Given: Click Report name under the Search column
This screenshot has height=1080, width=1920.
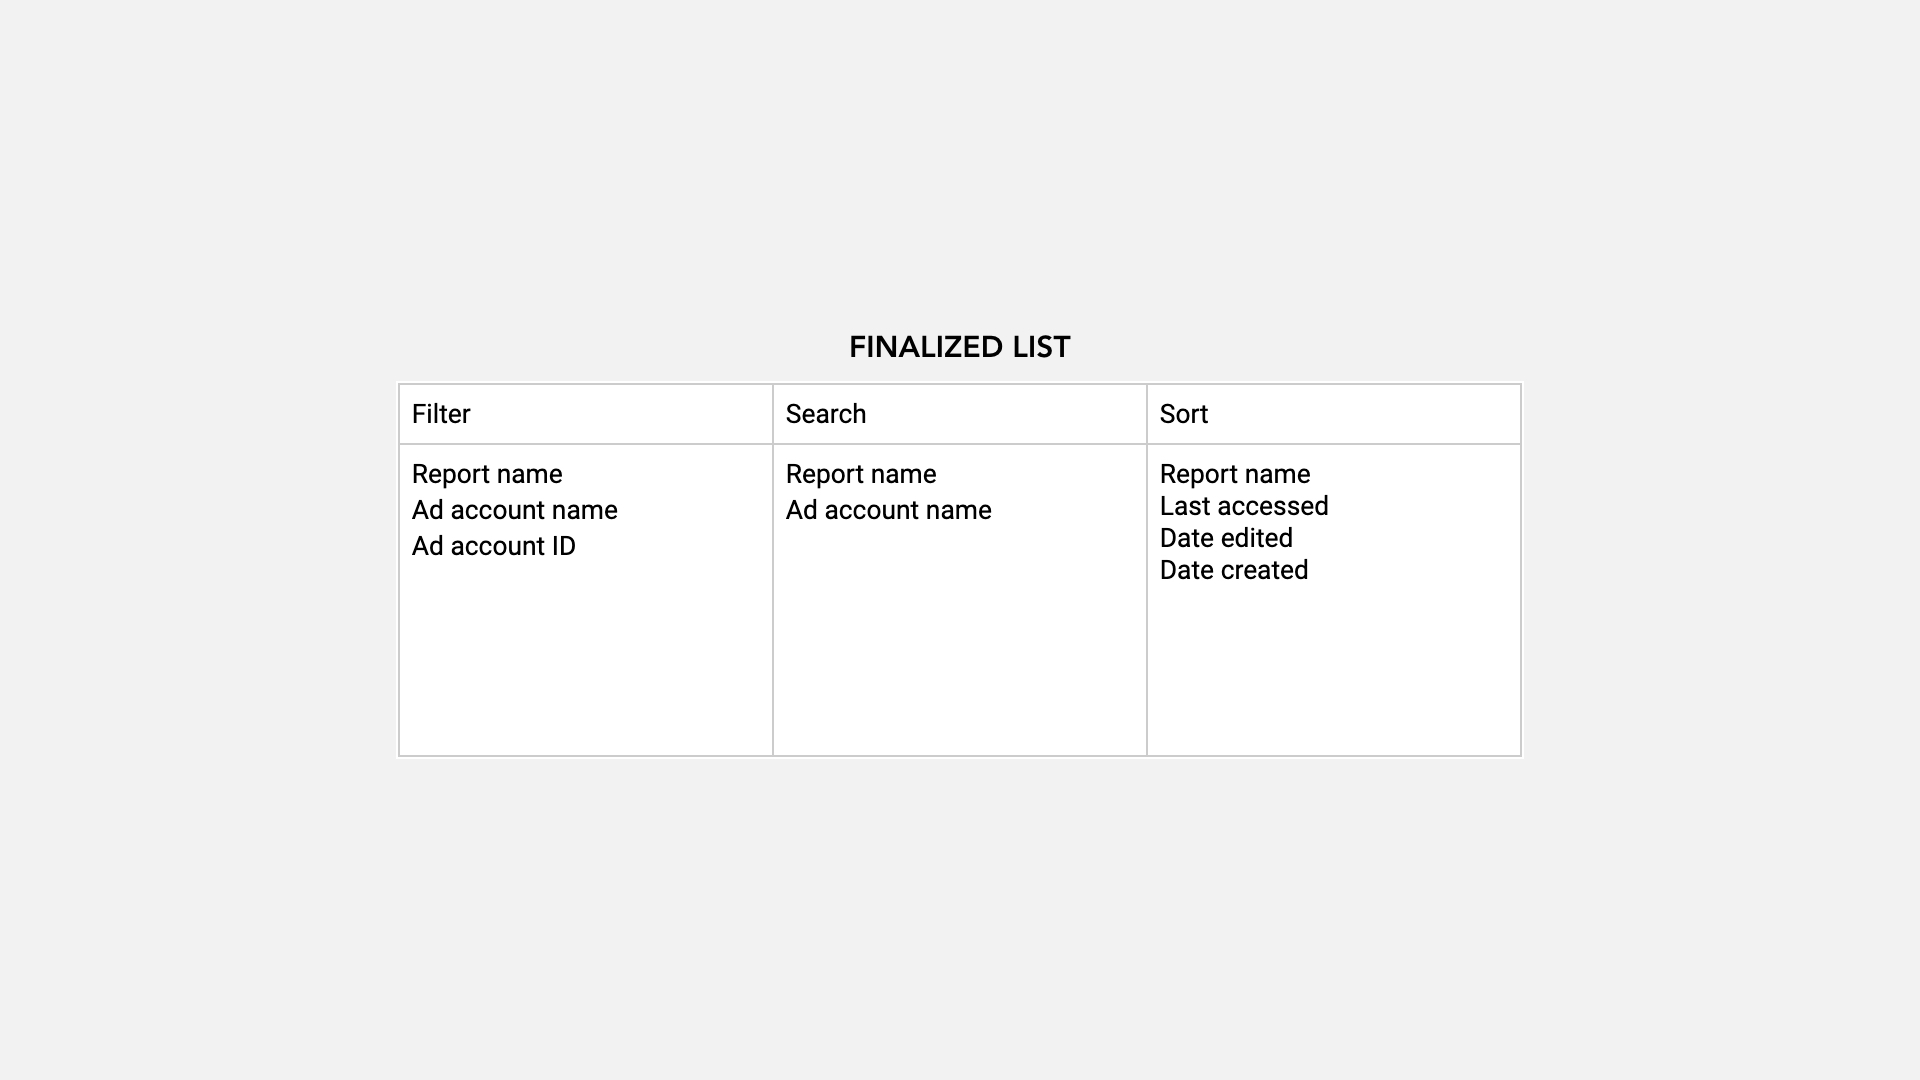Looking at the screenshot, I should coord(861,474).
